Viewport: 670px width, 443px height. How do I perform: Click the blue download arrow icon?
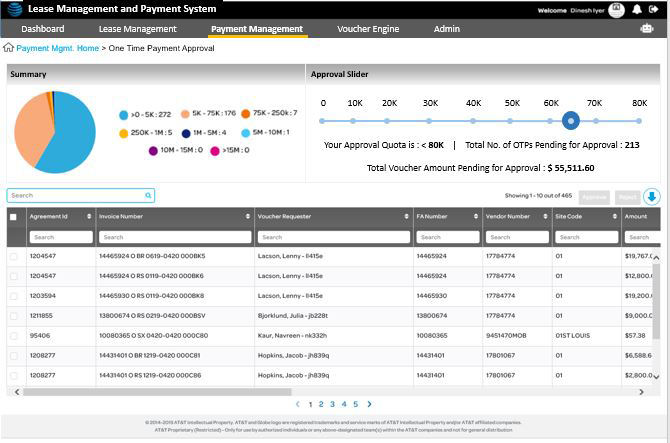(x=652, y=197)
